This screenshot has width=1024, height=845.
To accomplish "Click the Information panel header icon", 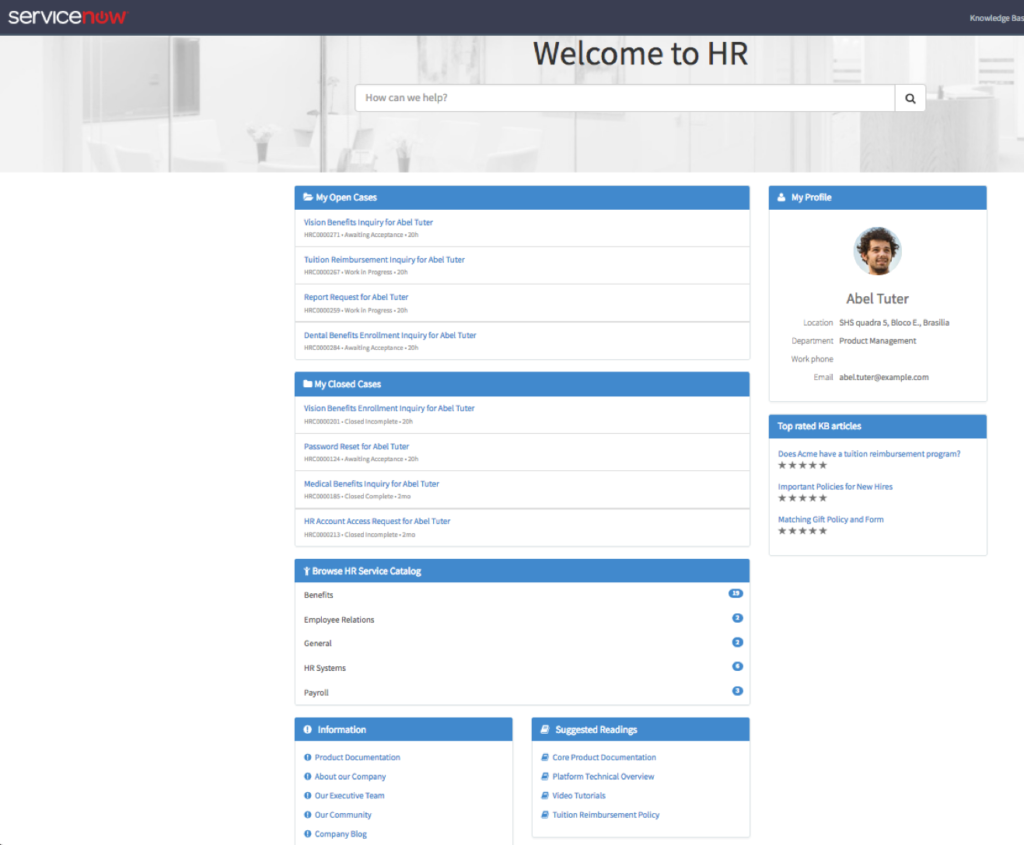I will click(308, 730).
